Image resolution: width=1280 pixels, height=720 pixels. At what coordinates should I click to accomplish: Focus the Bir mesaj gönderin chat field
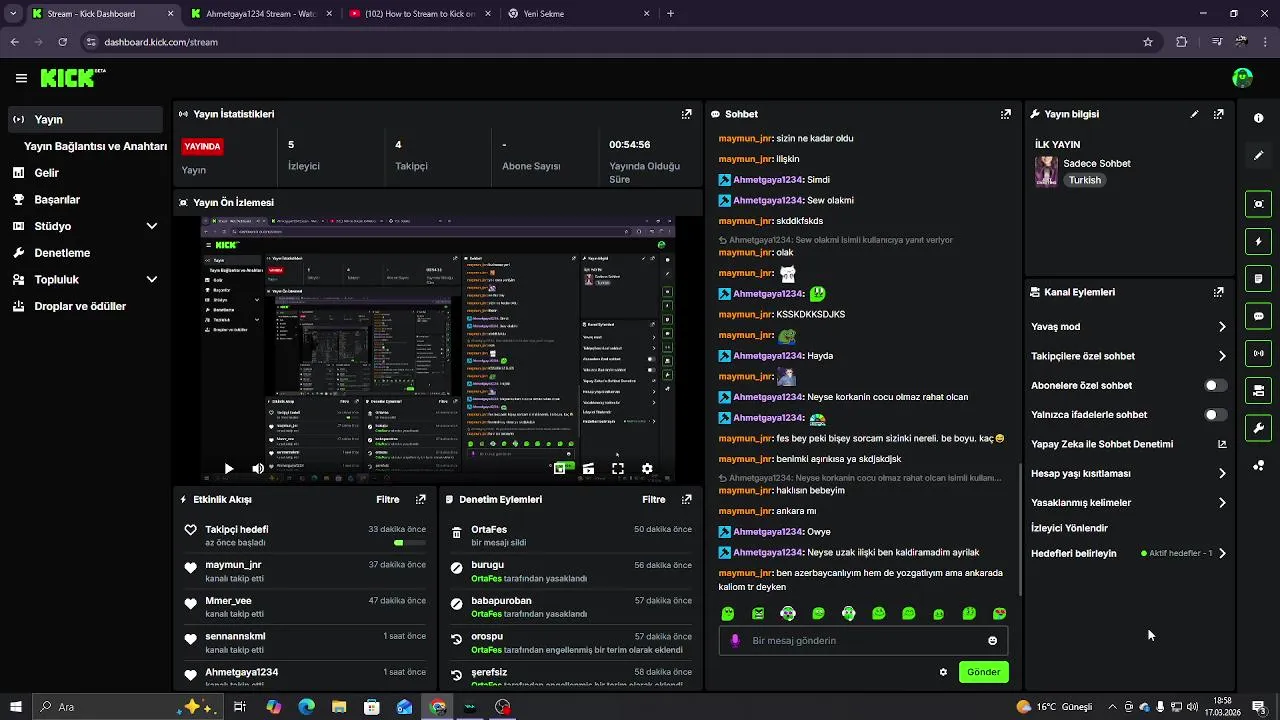[864, 641]
